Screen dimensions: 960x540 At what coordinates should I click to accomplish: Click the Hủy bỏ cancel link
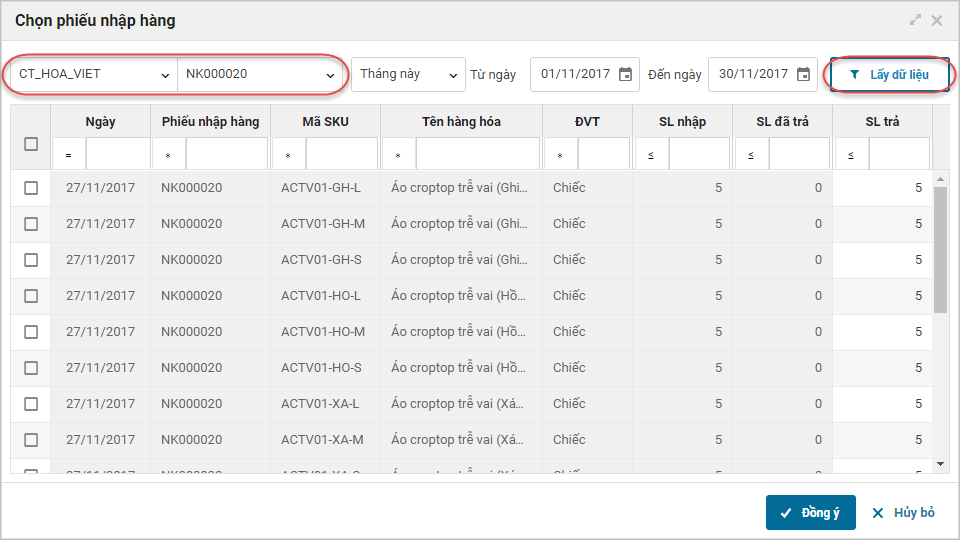tap(903, 512)
